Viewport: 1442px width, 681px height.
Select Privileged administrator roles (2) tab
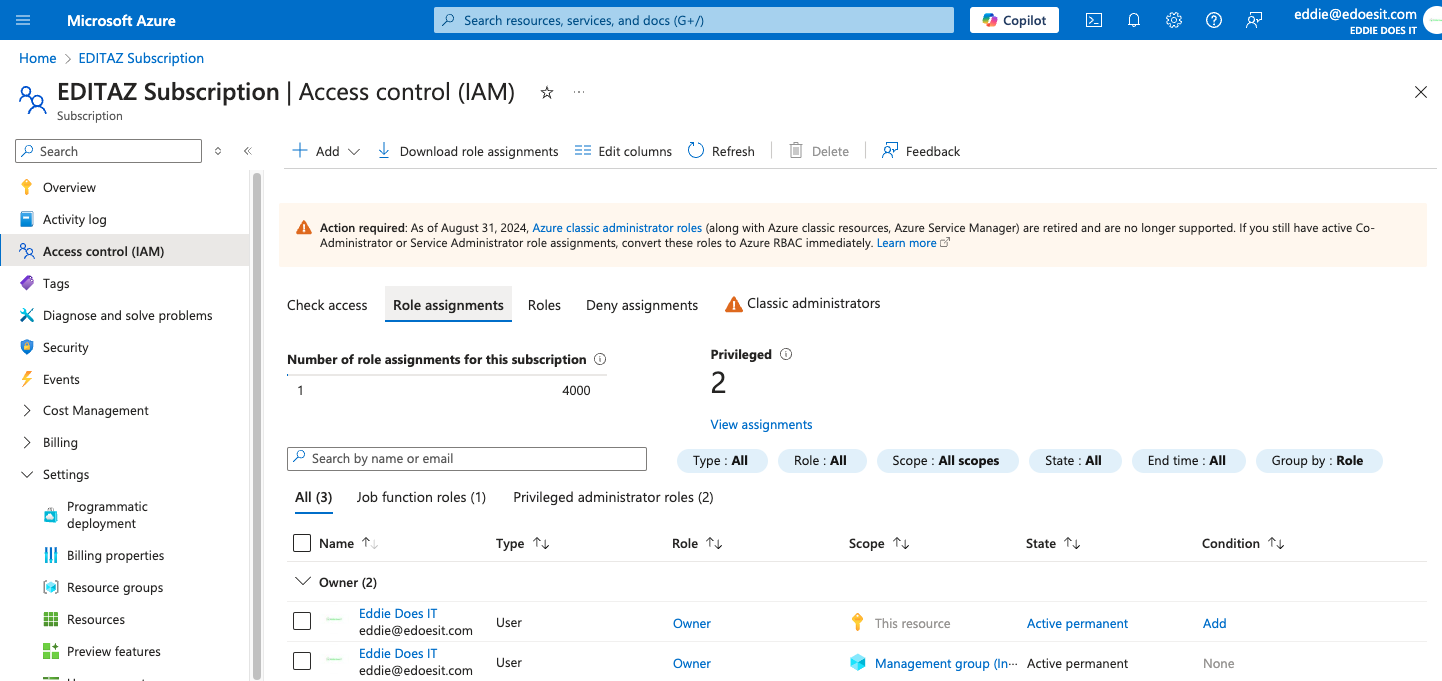tap(613, 497)
